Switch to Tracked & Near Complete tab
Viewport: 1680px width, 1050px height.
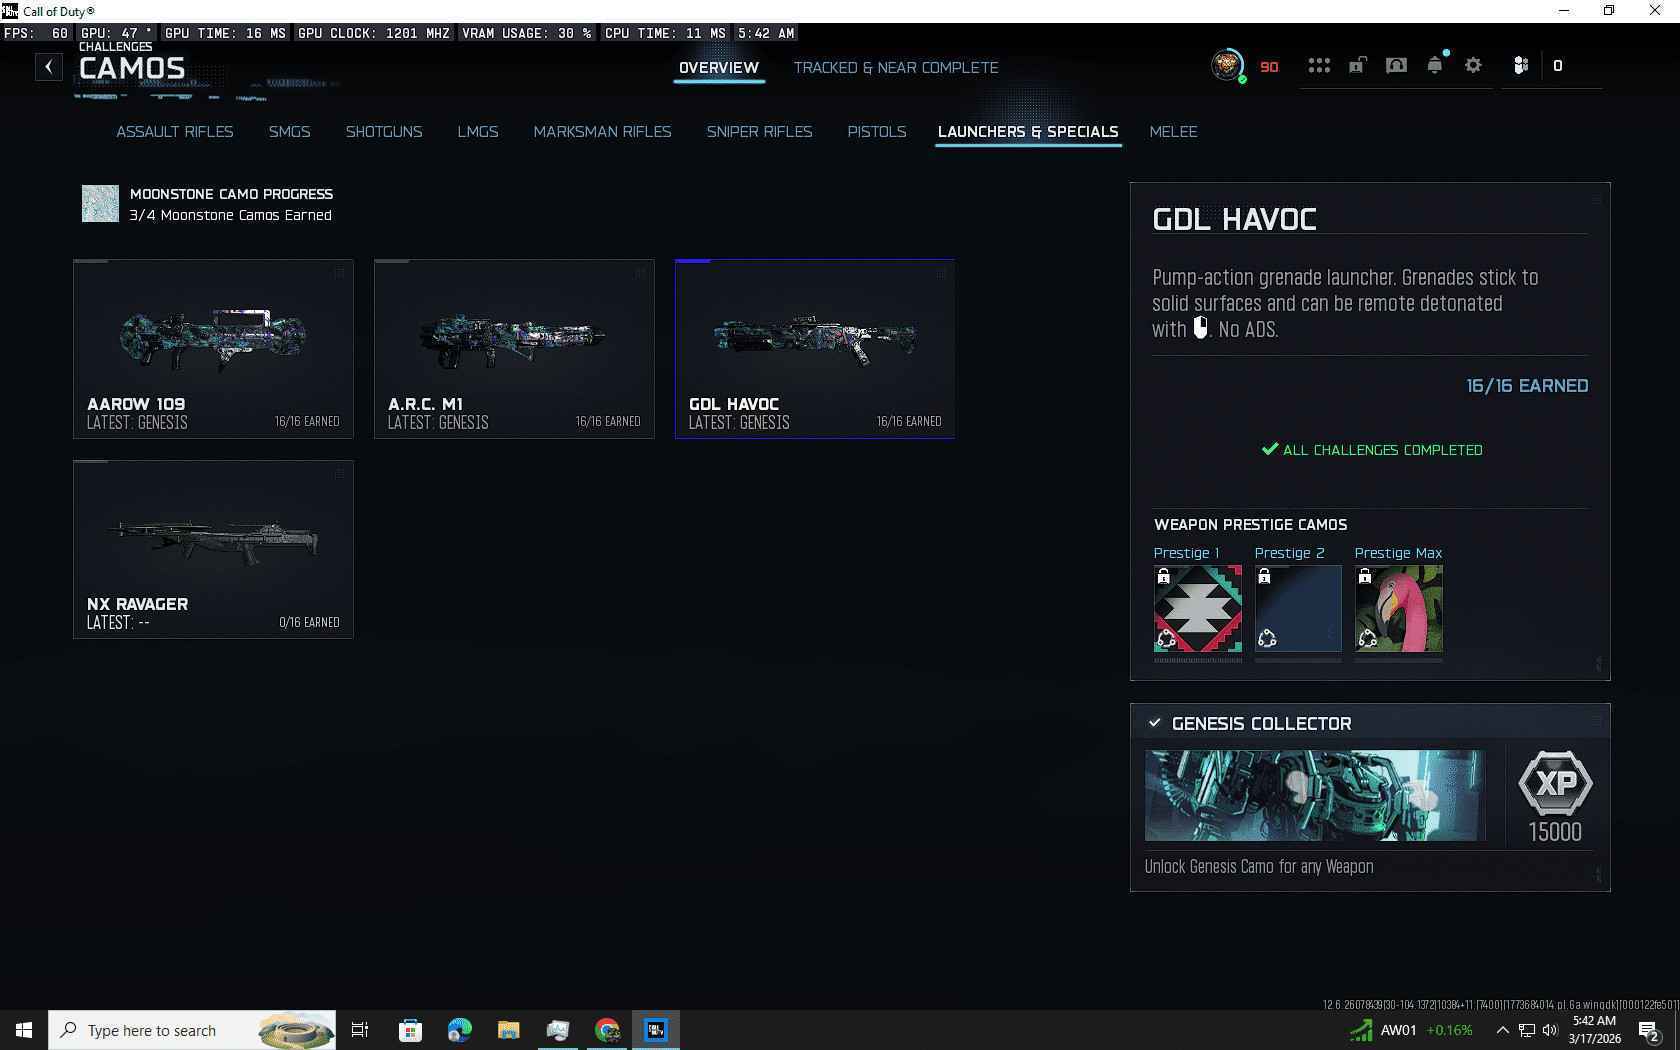896,68
